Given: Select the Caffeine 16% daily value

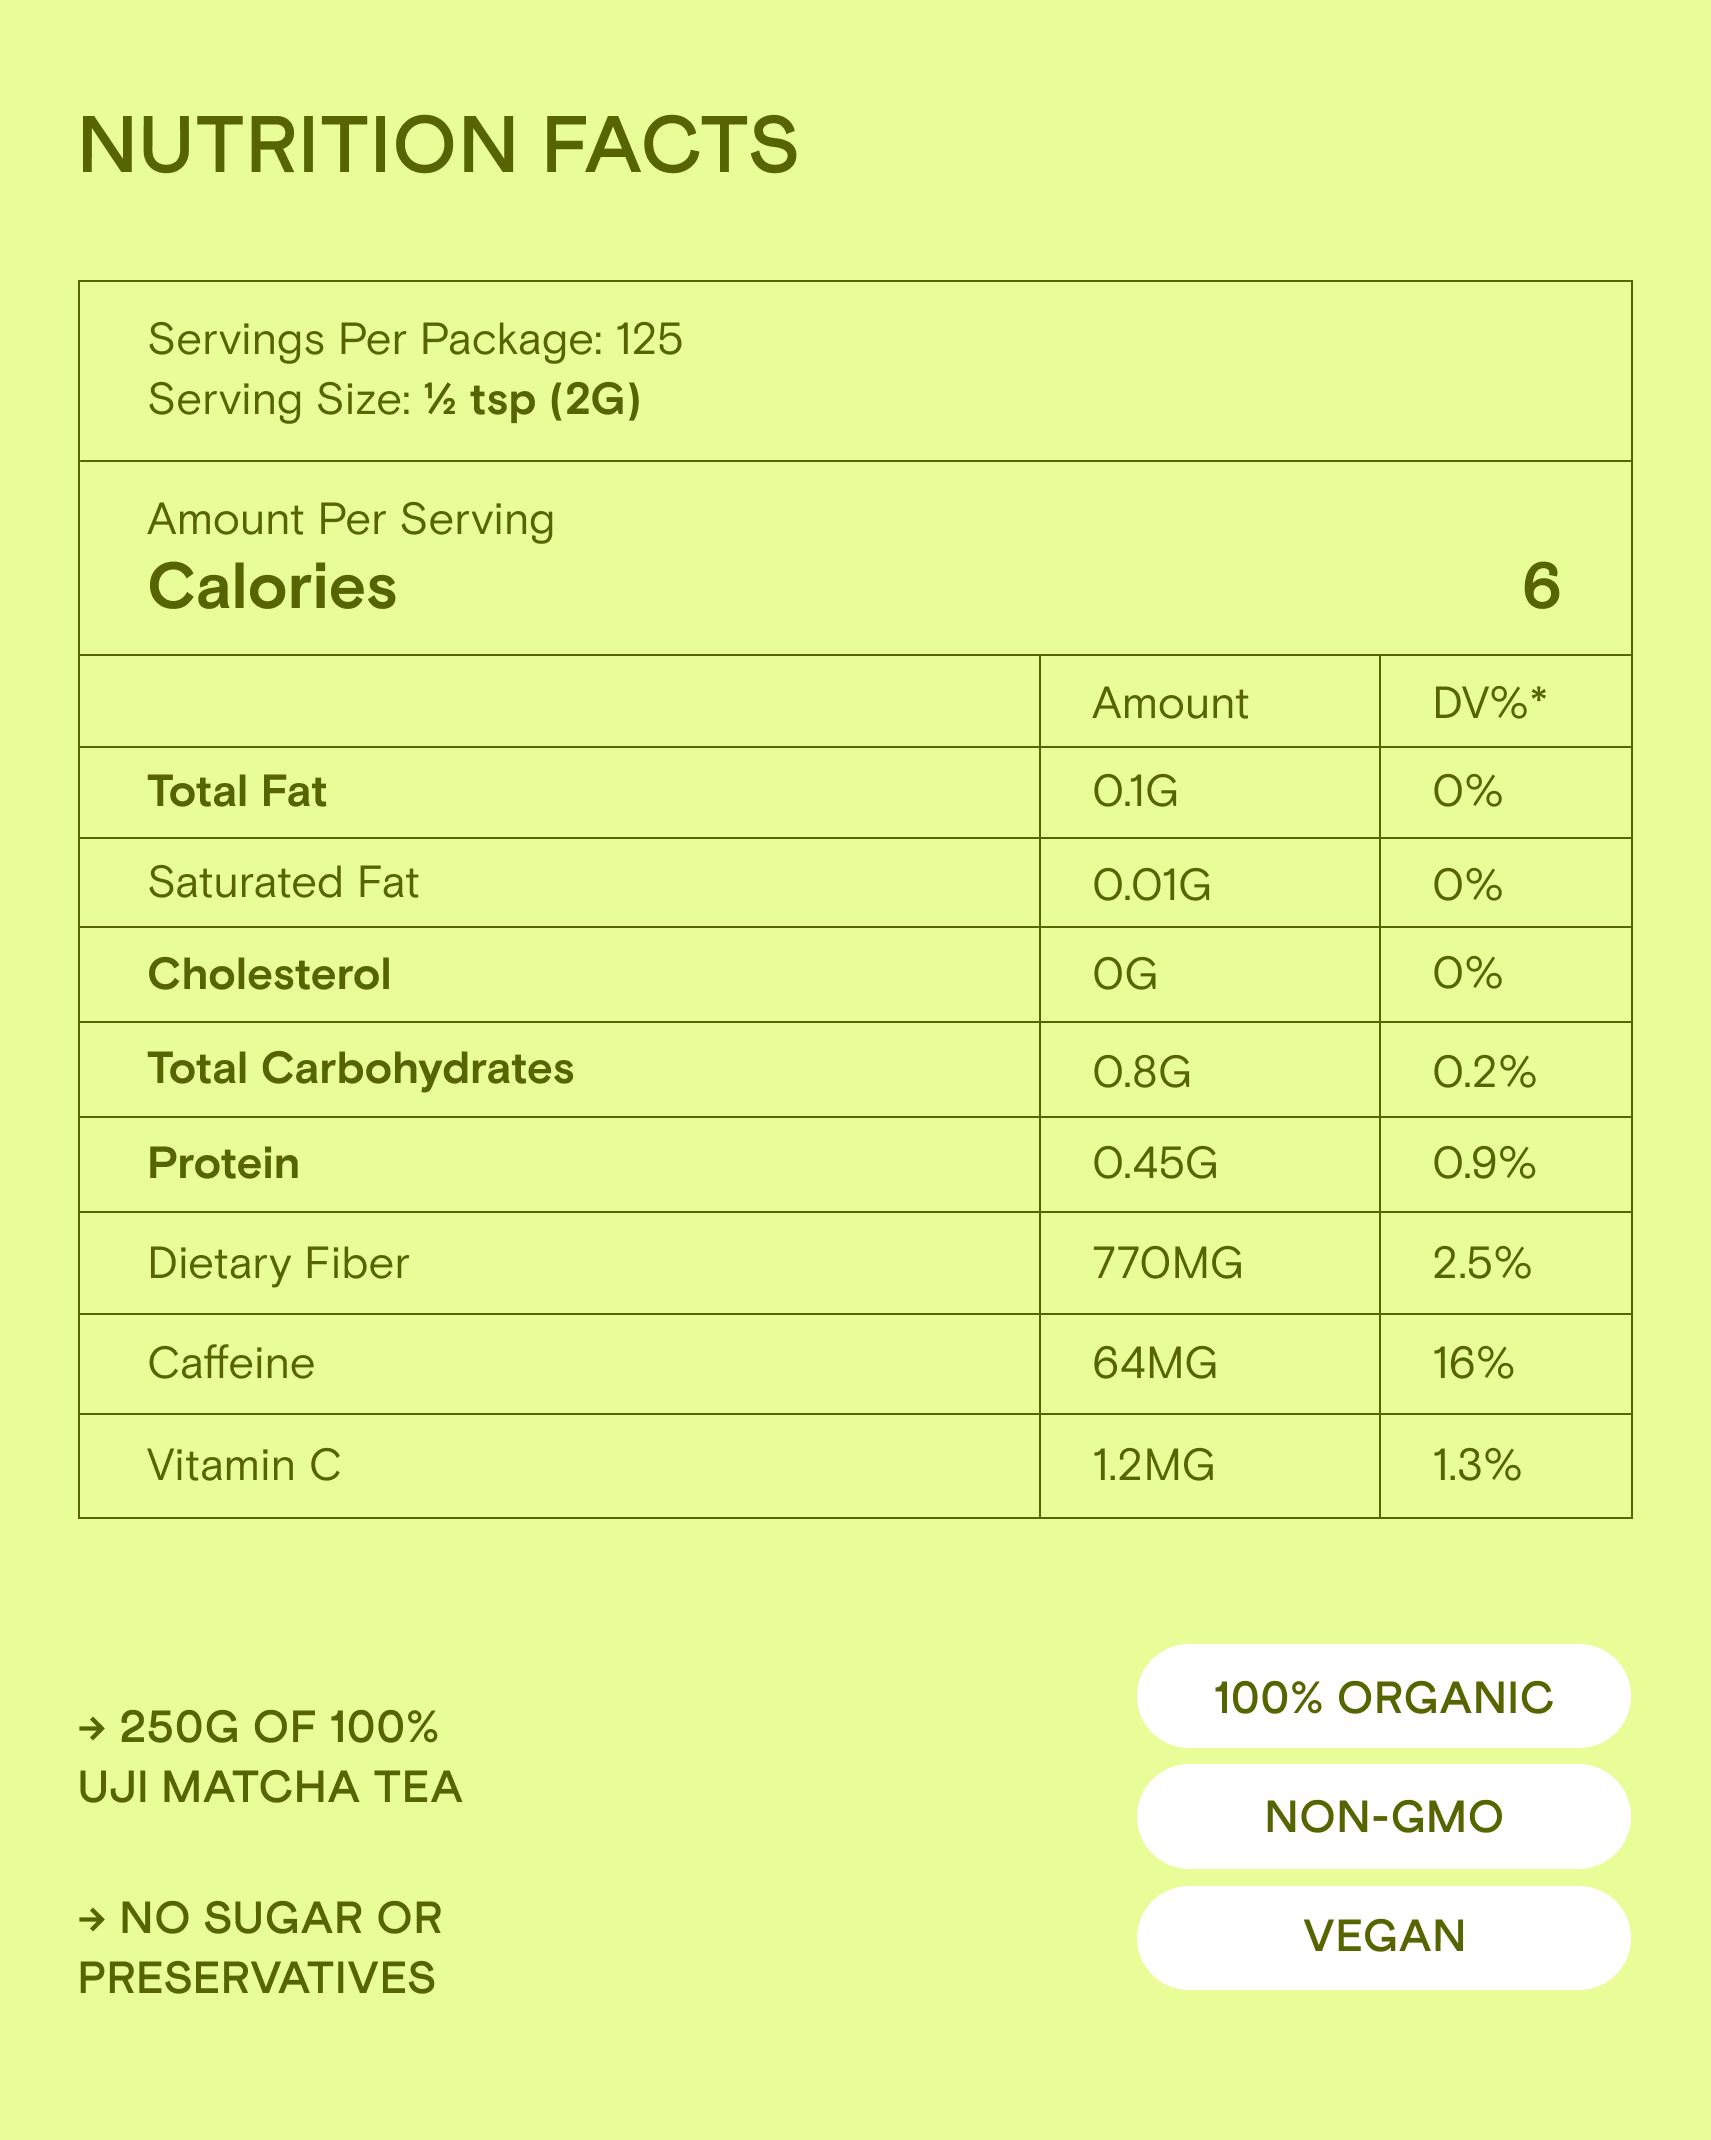Looking at the screenshot, I should click(x=1473, y=1364).
